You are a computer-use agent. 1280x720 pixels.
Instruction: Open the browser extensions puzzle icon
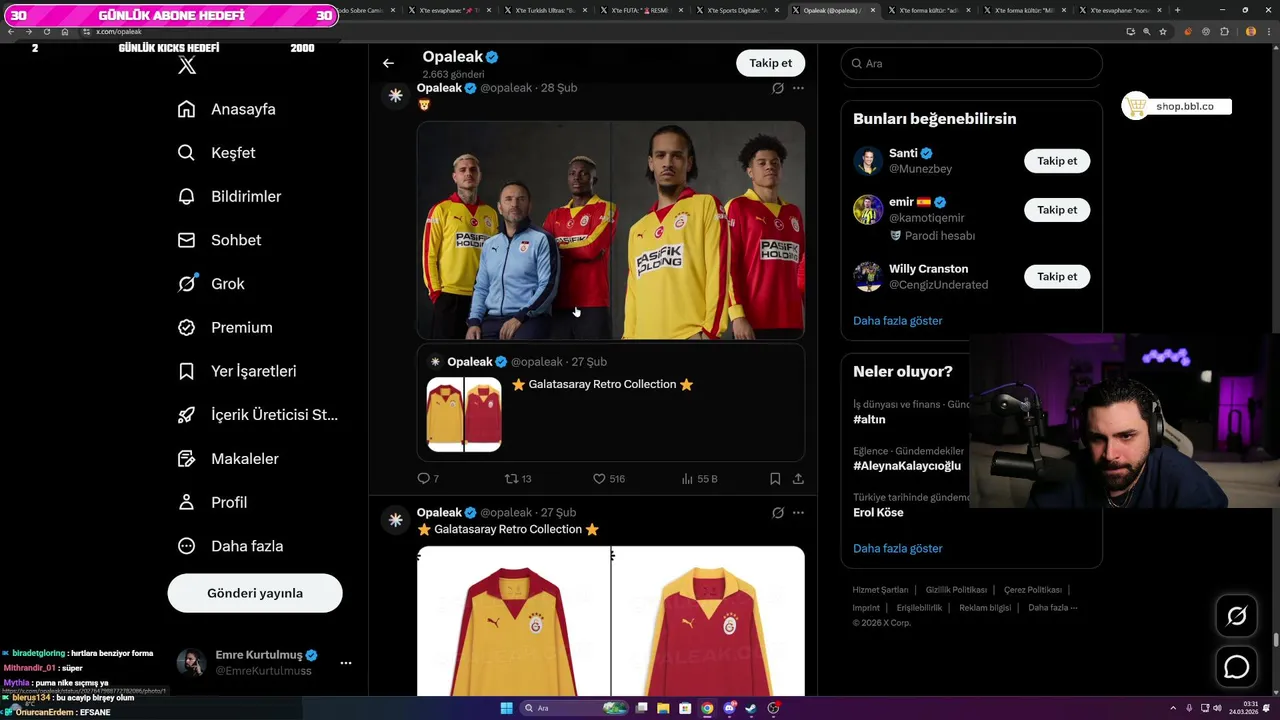coord(1224,32)
